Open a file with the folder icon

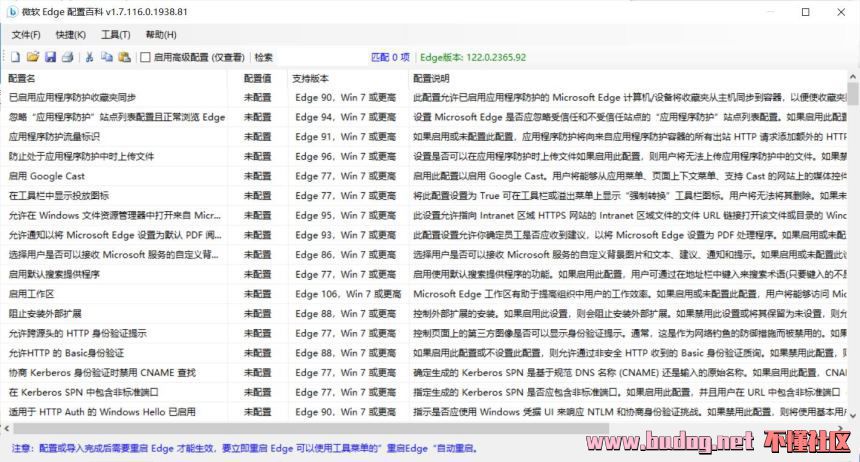[x=33, y=57]
